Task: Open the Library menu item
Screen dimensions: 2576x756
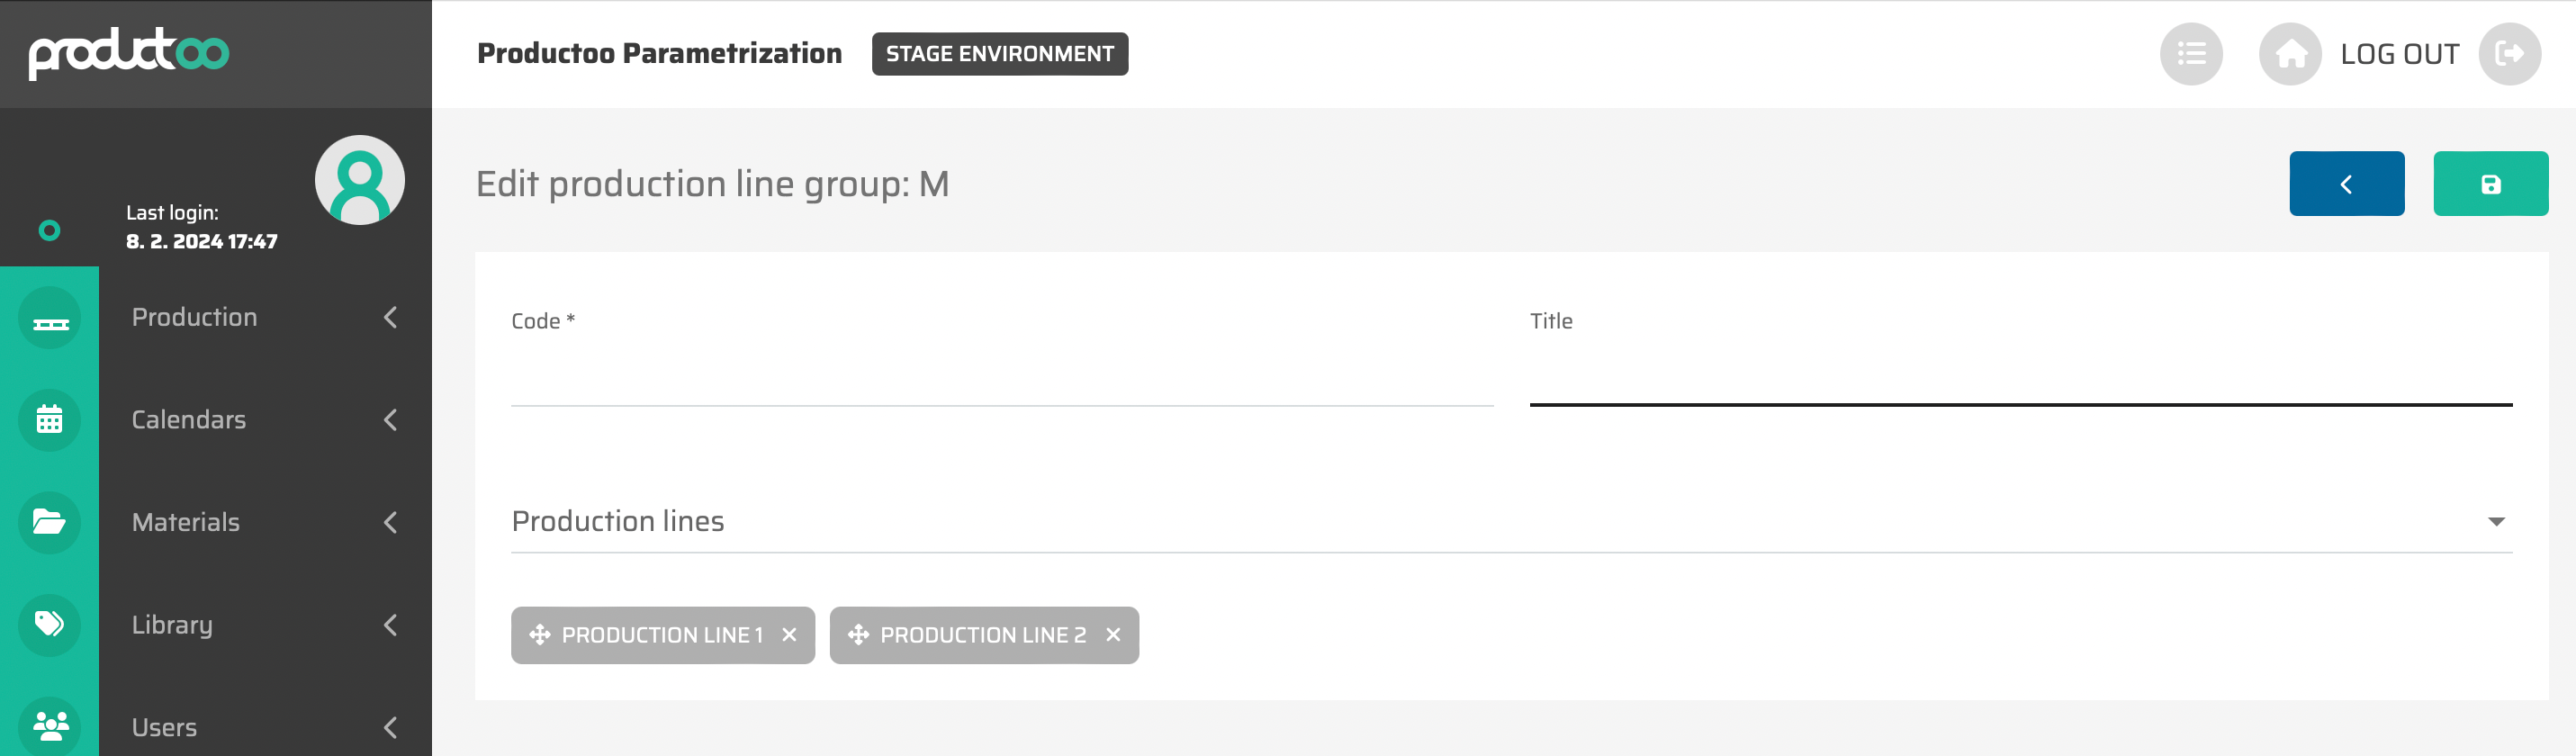Action: [x=172, y=625]
